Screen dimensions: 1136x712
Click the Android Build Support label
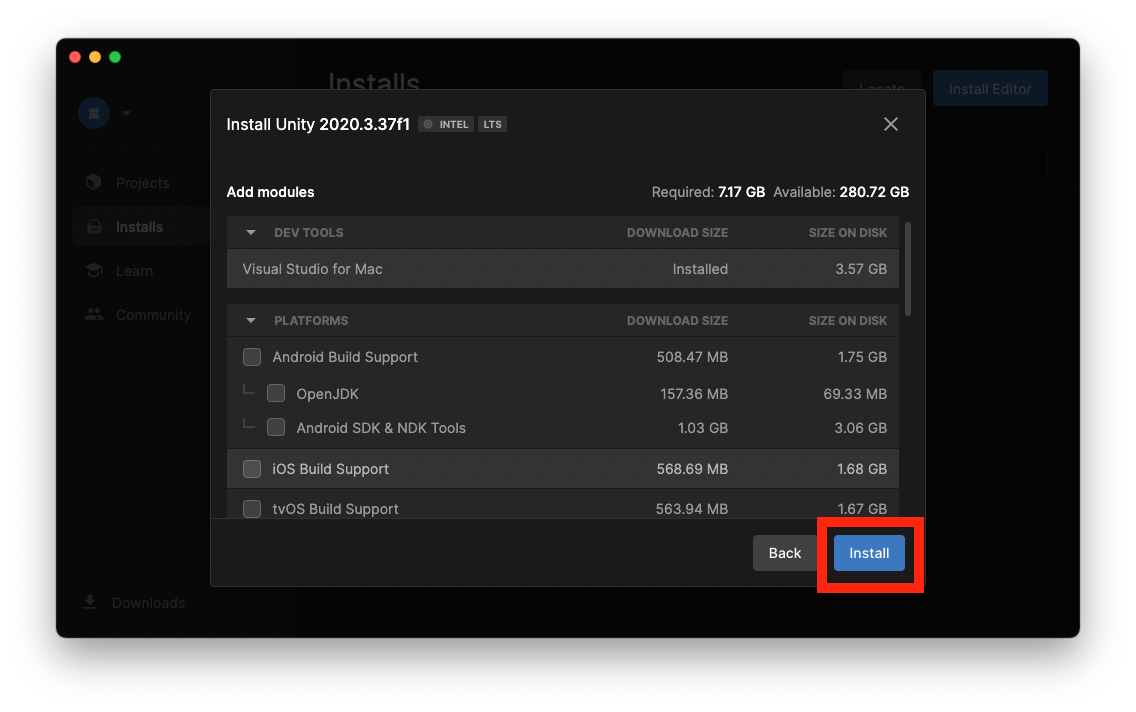(345, 357)
